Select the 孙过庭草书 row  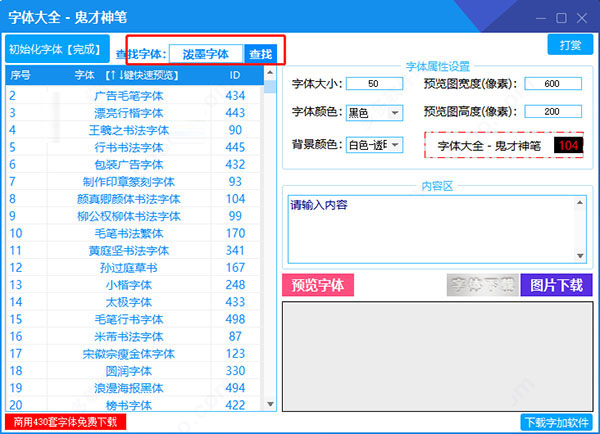[x=134, y=268]
